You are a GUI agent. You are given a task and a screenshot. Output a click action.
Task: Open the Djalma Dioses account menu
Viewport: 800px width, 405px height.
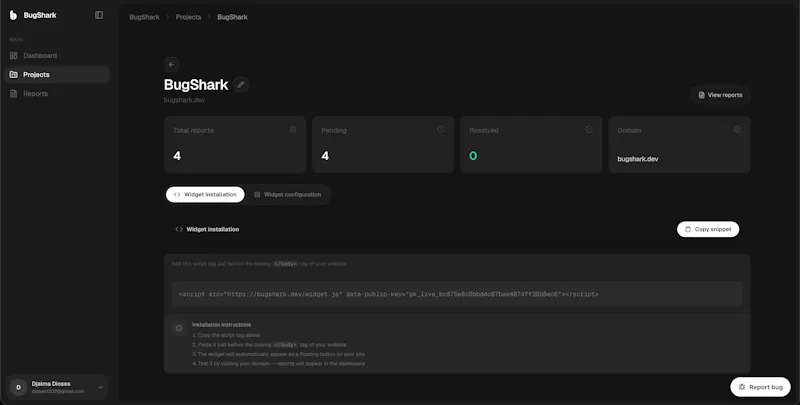coord(57,387)
